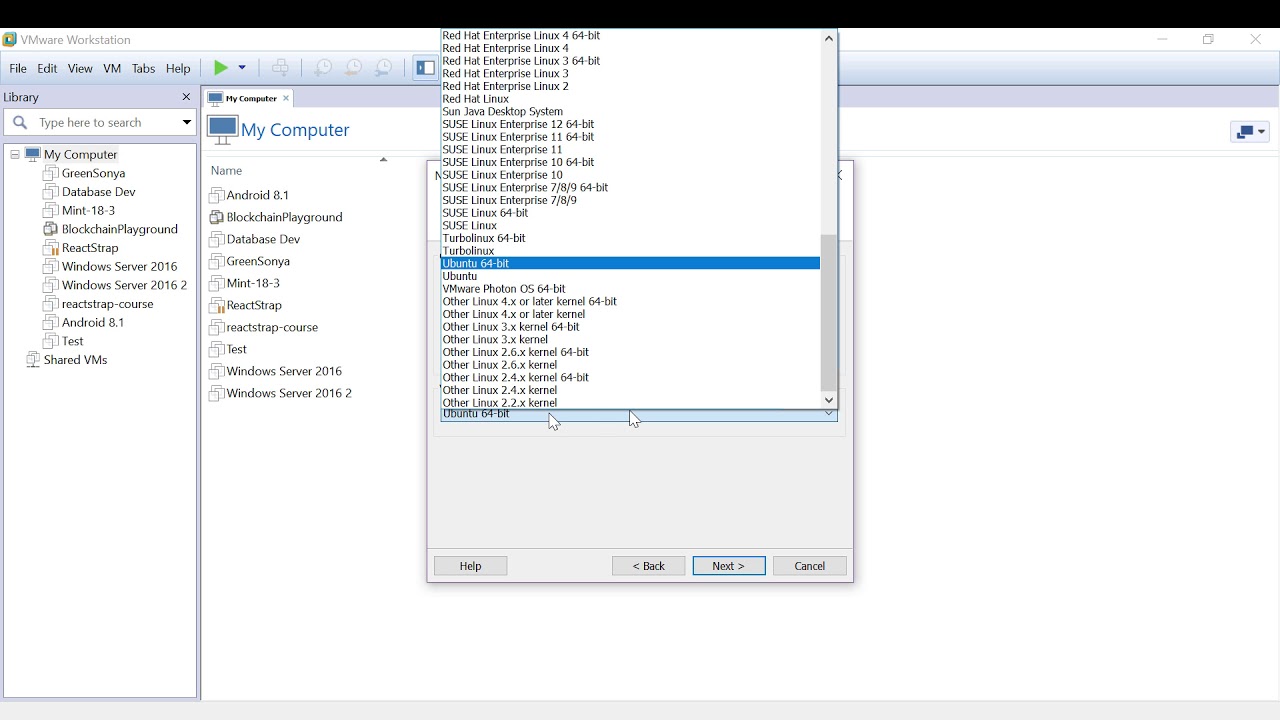Choose Ubuntu (32-bit) in the dropdown list
The image size is (1280, 720).
(630, 277)
